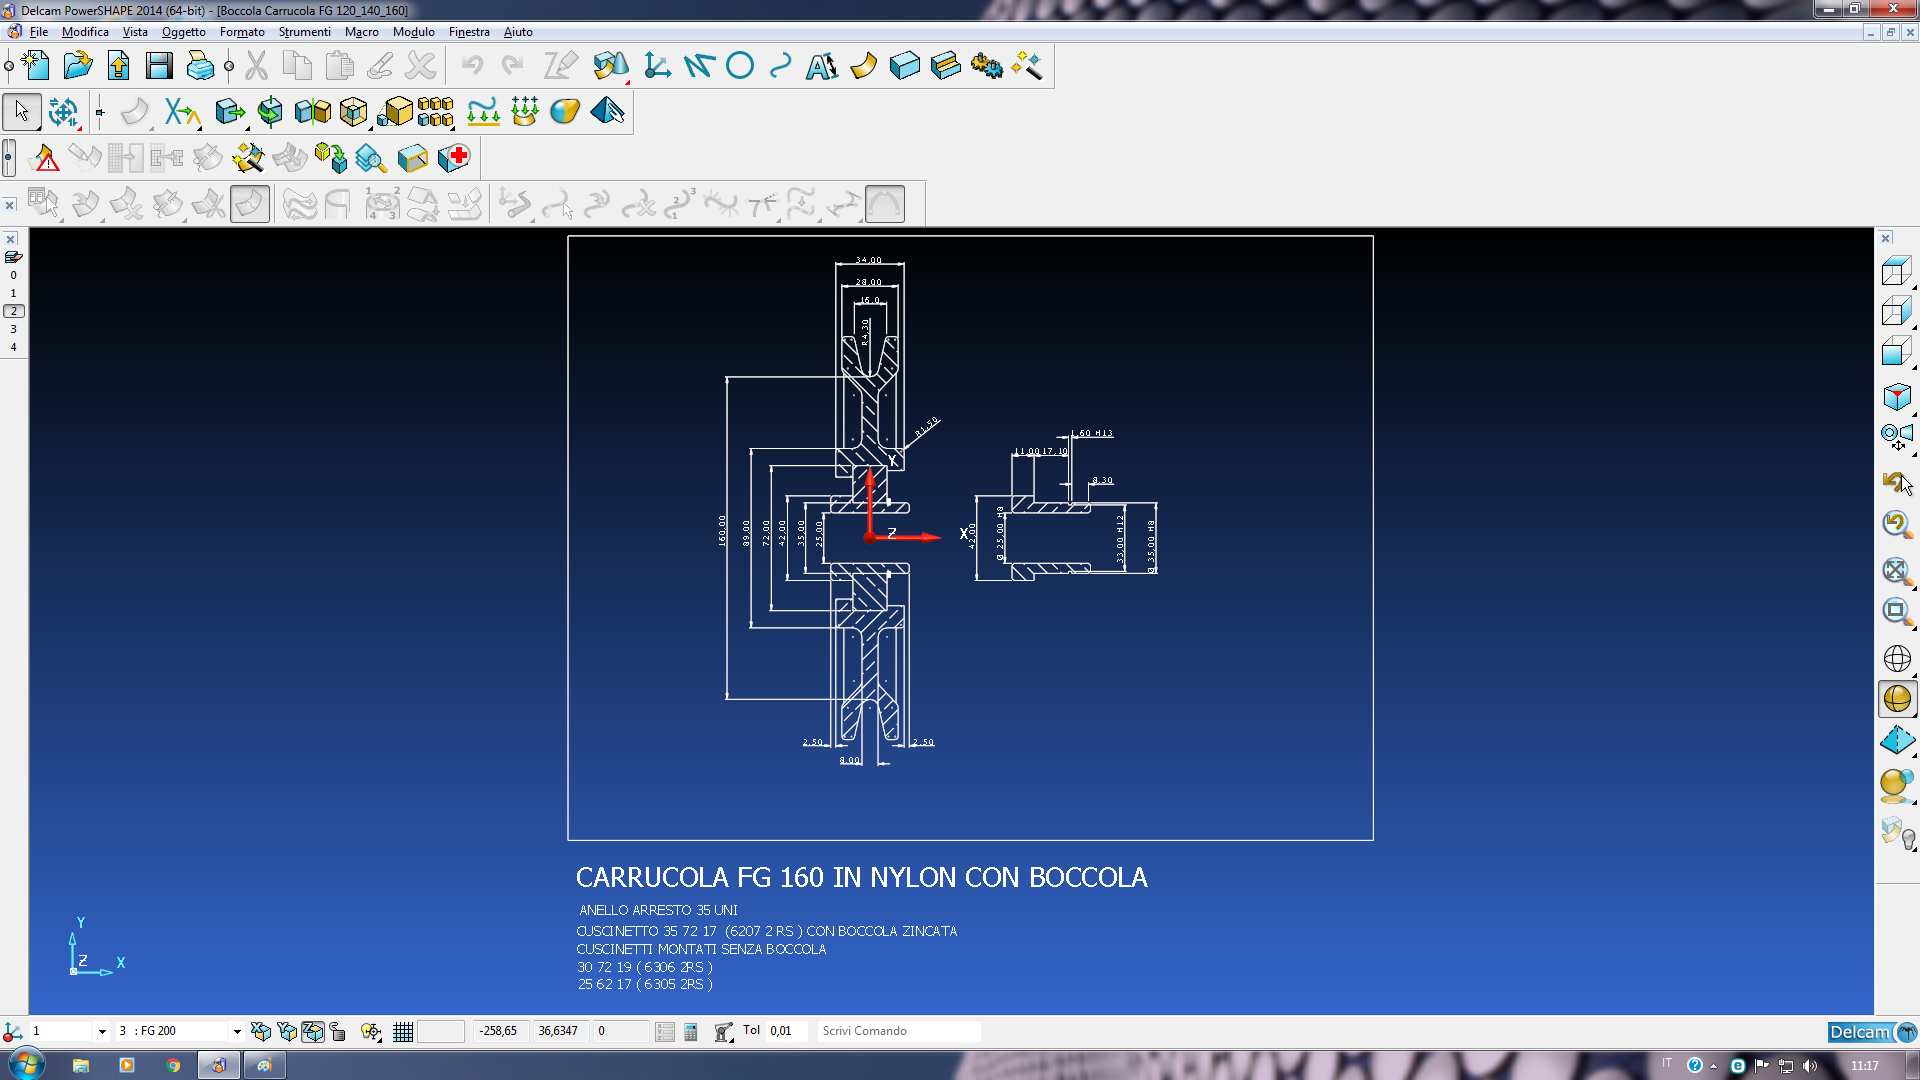Choose the isometric view cube icon
This screenshot has width=1920, height=1080.
click(1896, 397)
